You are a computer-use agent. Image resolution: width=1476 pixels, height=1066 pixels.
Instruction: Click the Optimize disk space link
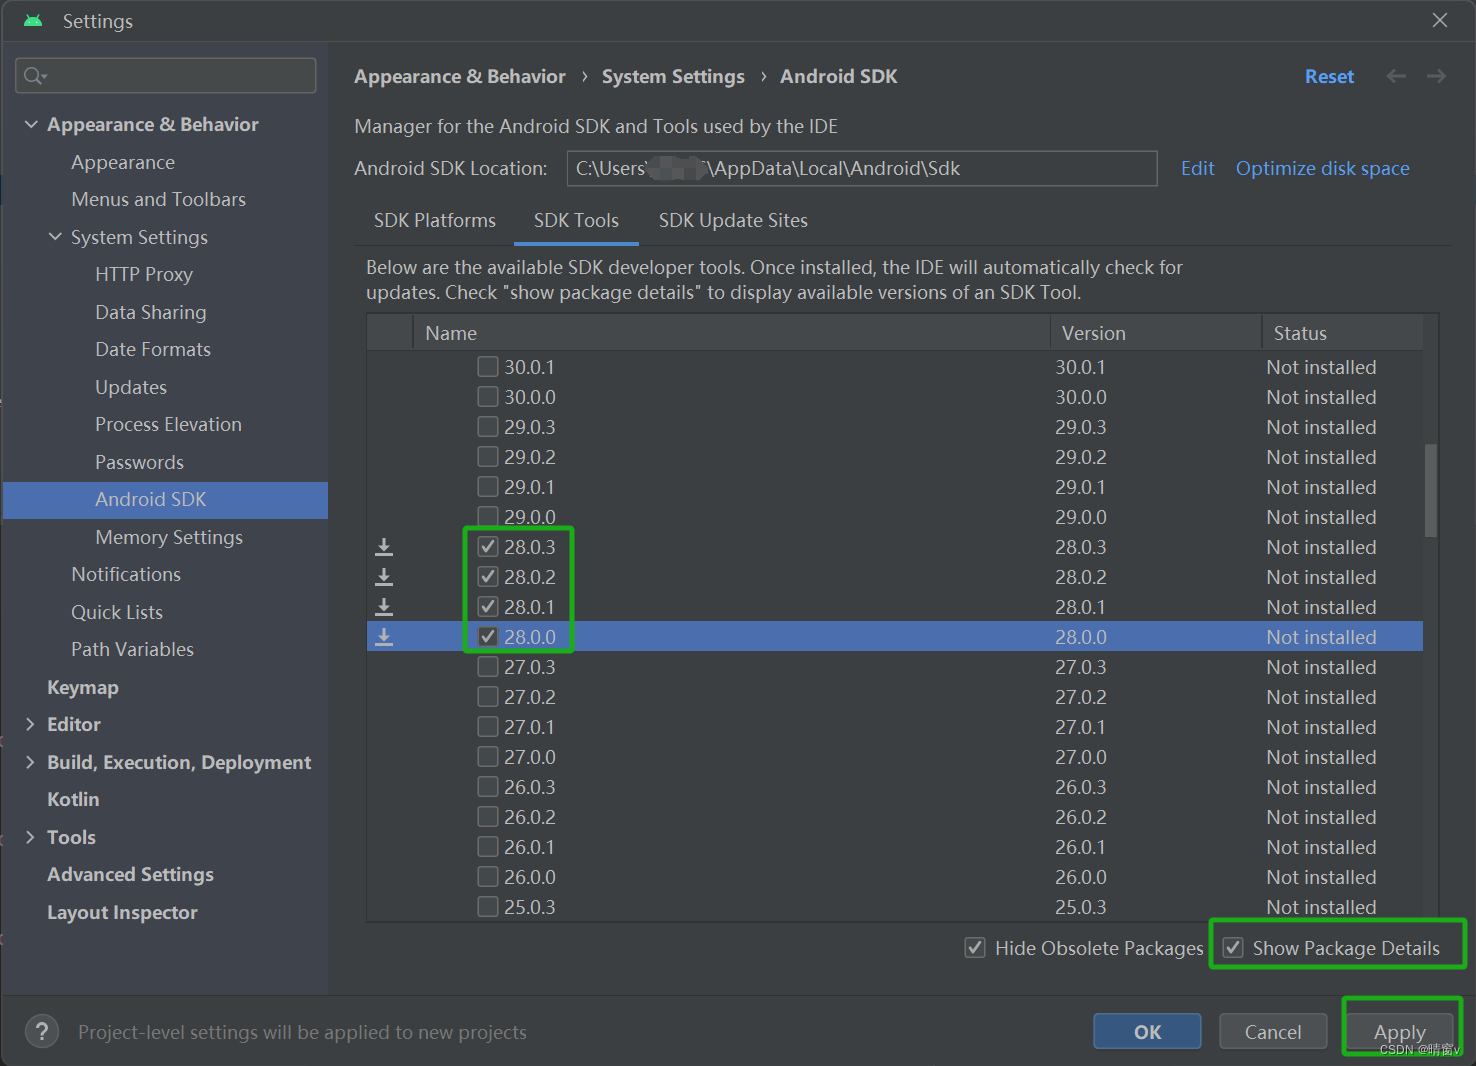pos(1322,168)
